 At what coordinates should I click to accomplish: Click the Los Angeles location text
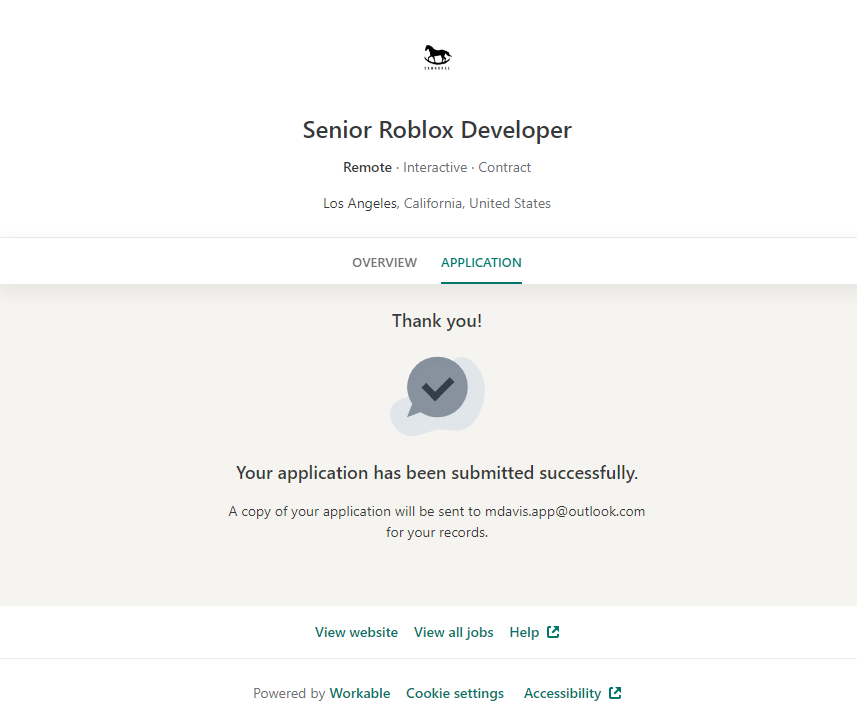pos(361,203)
